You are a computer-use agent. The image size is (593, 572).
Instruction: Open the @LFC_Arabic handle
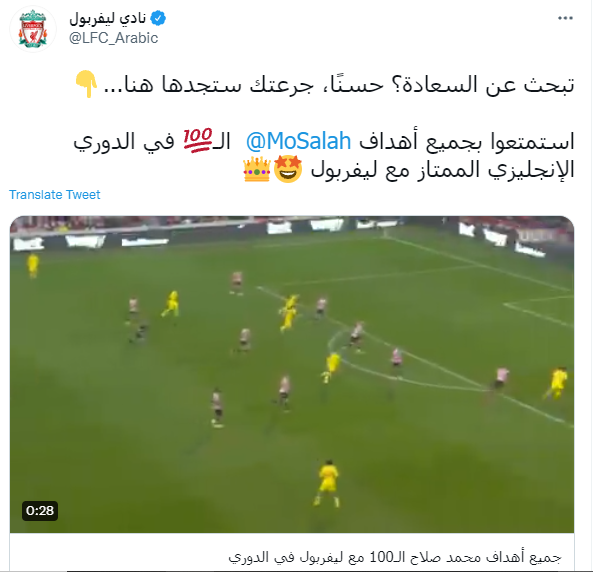[113, 38]
